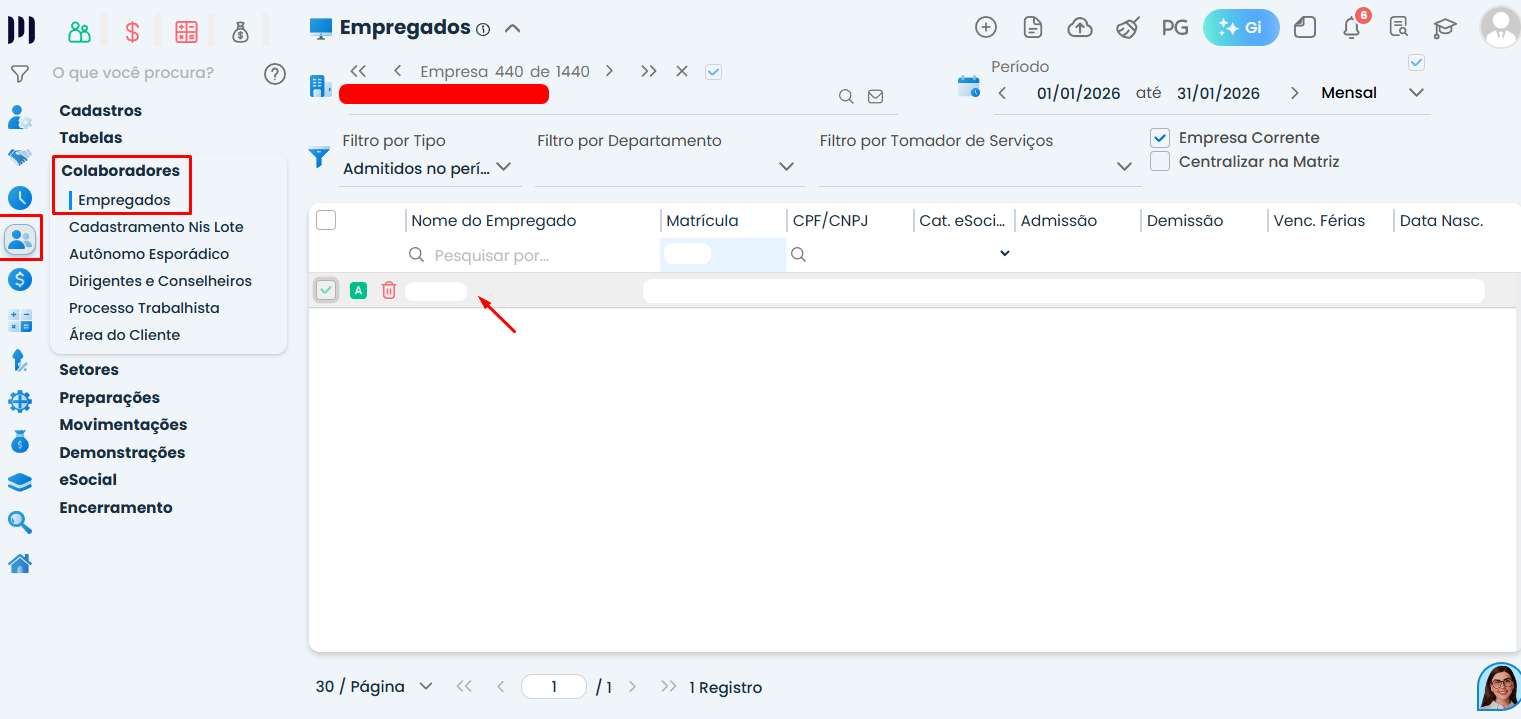Open the Tabelas menu

point(91,138)
